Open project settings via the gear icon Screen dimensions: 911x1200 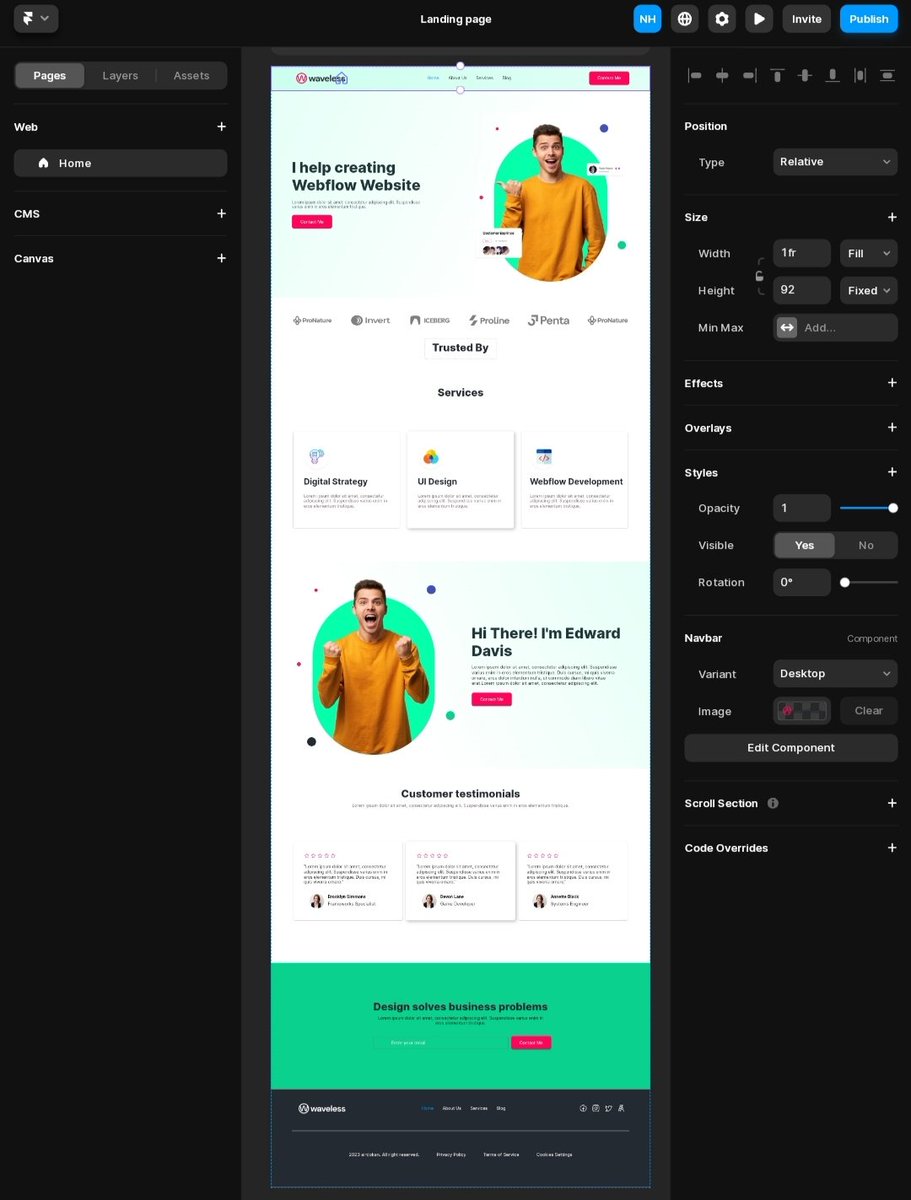pyautogui.click(x=722, y=18)
